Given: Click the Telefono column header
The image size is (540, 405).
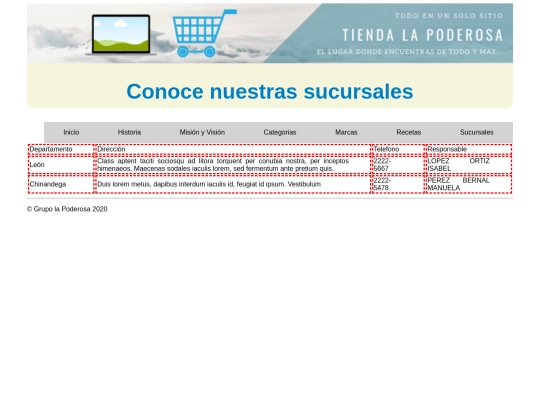Looking at the screenshot, I should [x=398, y=149].
